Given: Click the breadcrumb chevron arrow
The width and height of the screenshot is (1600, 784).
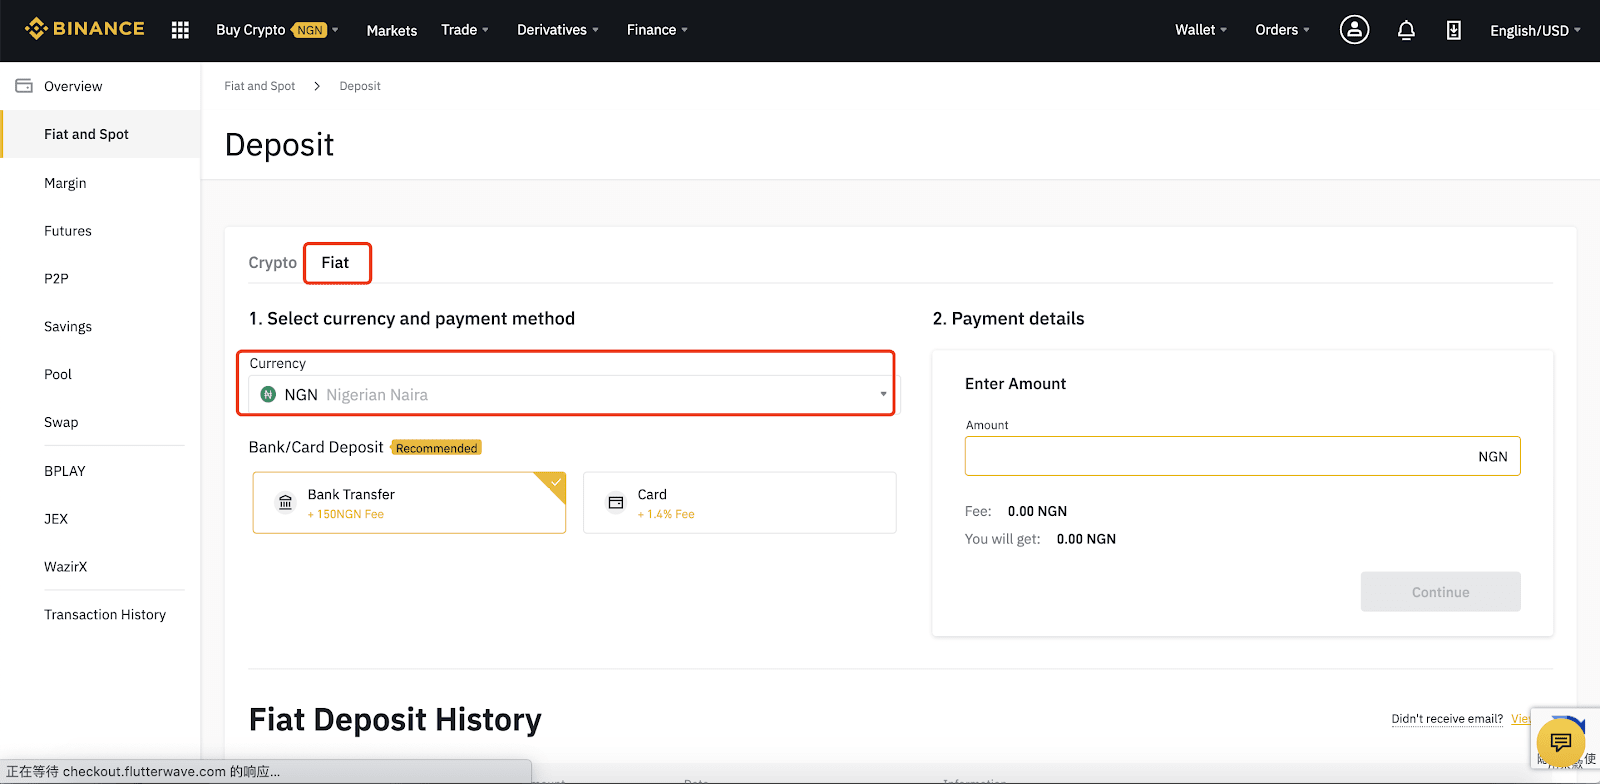Looking at the screenshot, I should click(317, 86).
